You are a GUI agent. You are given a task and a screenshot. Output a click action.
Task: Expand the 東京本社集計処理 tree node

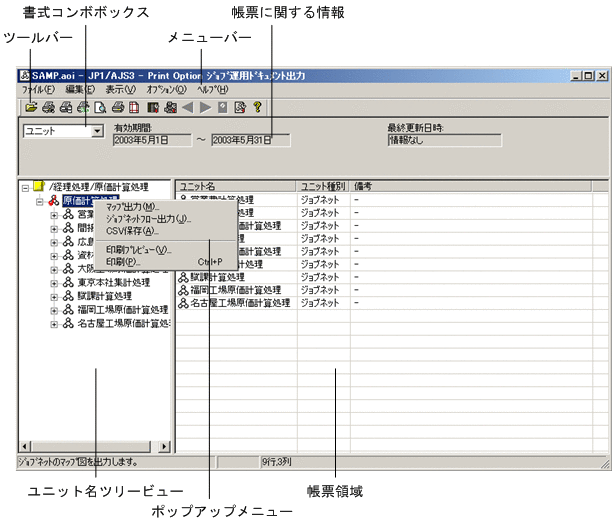54,283
